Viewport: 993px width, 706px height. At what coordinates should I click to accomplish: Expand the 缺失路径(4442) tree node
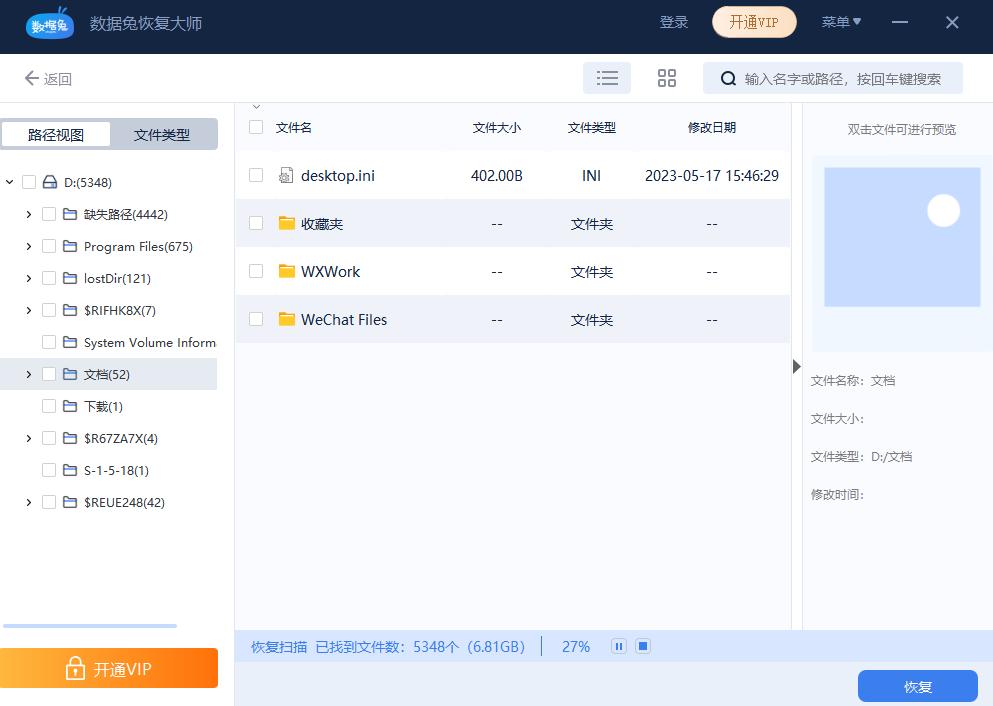click(x=28, y=214)
